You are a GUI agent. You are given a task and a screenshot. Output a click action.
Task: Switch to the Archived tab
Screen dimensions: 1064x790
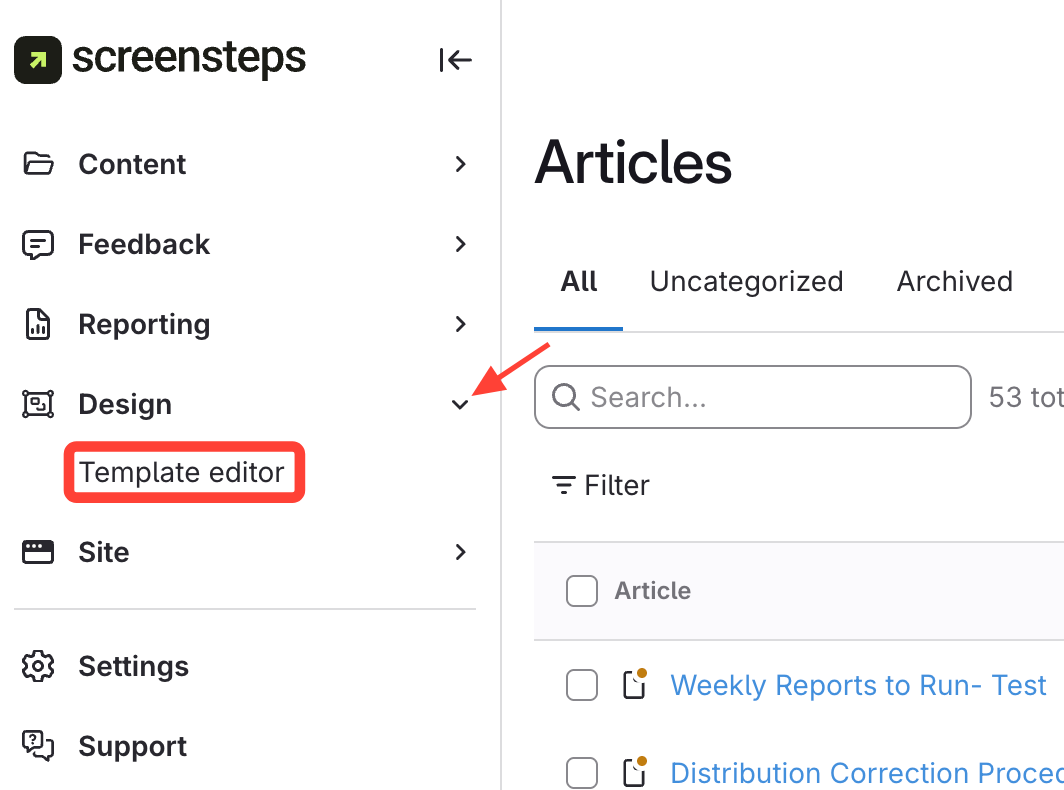[x=954, y=281]
